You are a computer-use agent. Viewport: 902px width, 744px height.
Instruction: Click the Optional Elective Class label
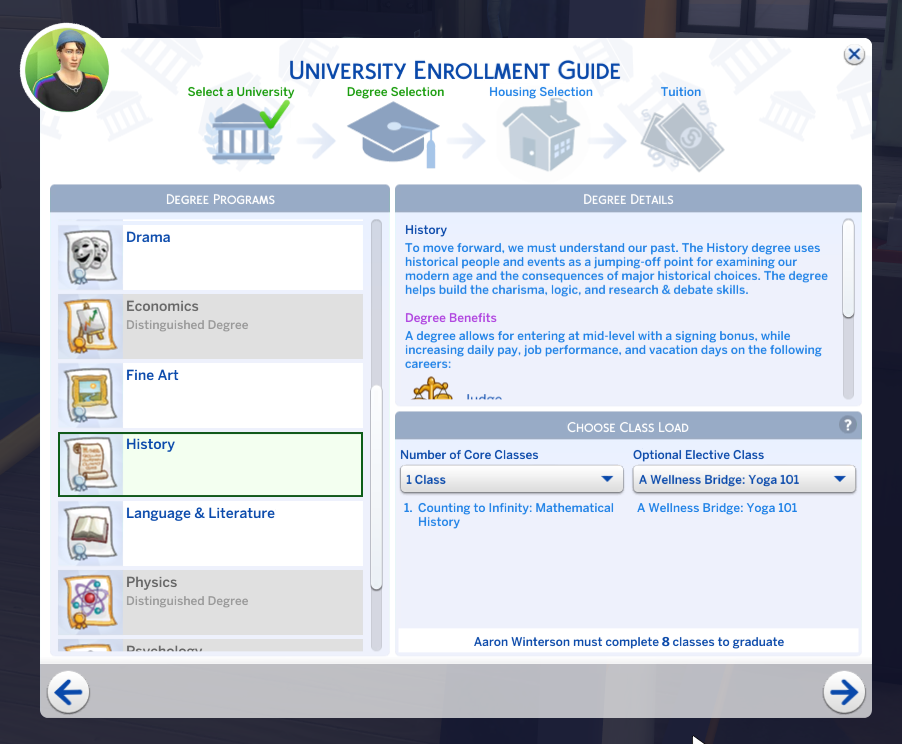(698, 455)
